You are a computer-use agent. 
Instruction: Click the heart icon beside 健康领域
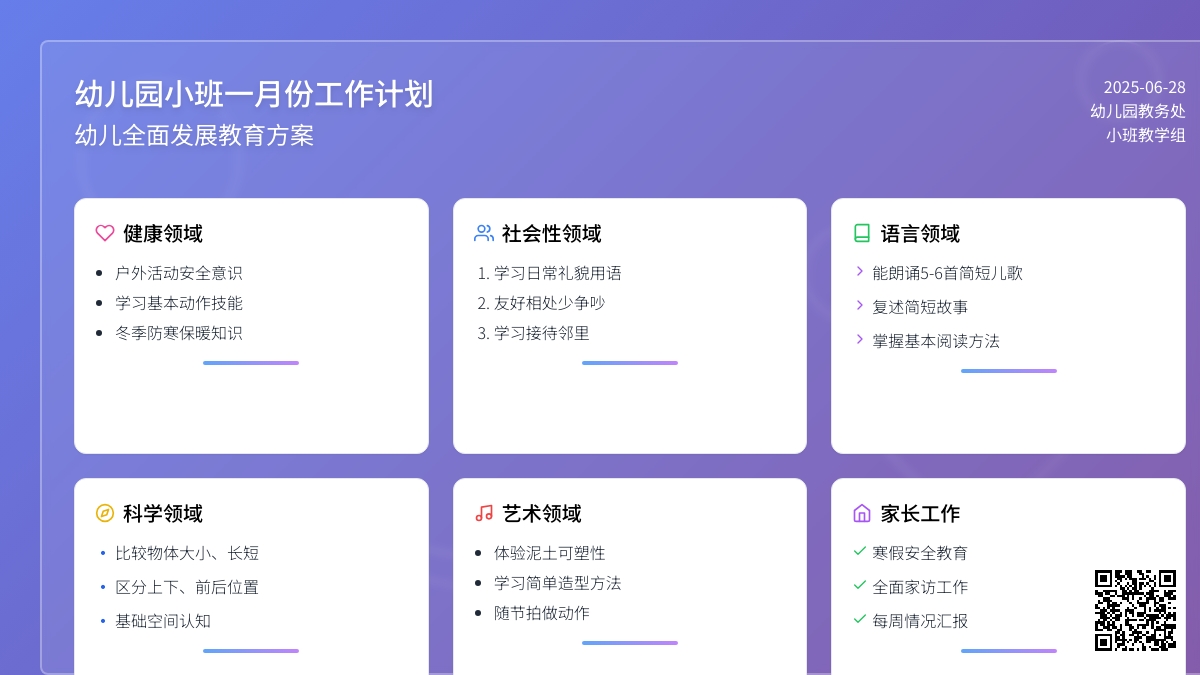(x=105, y=233)
